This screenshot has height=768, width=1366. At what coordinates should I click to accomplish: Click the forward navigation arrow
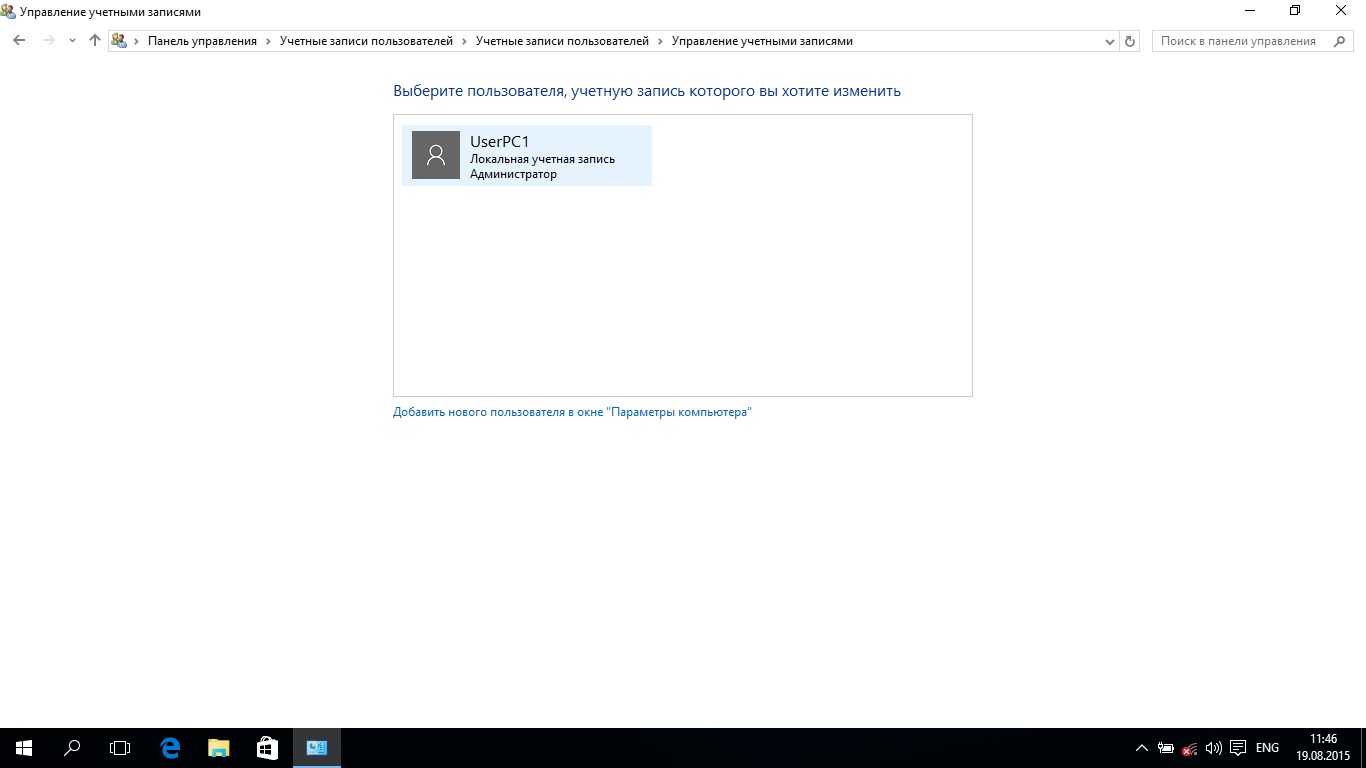point(48,41)
